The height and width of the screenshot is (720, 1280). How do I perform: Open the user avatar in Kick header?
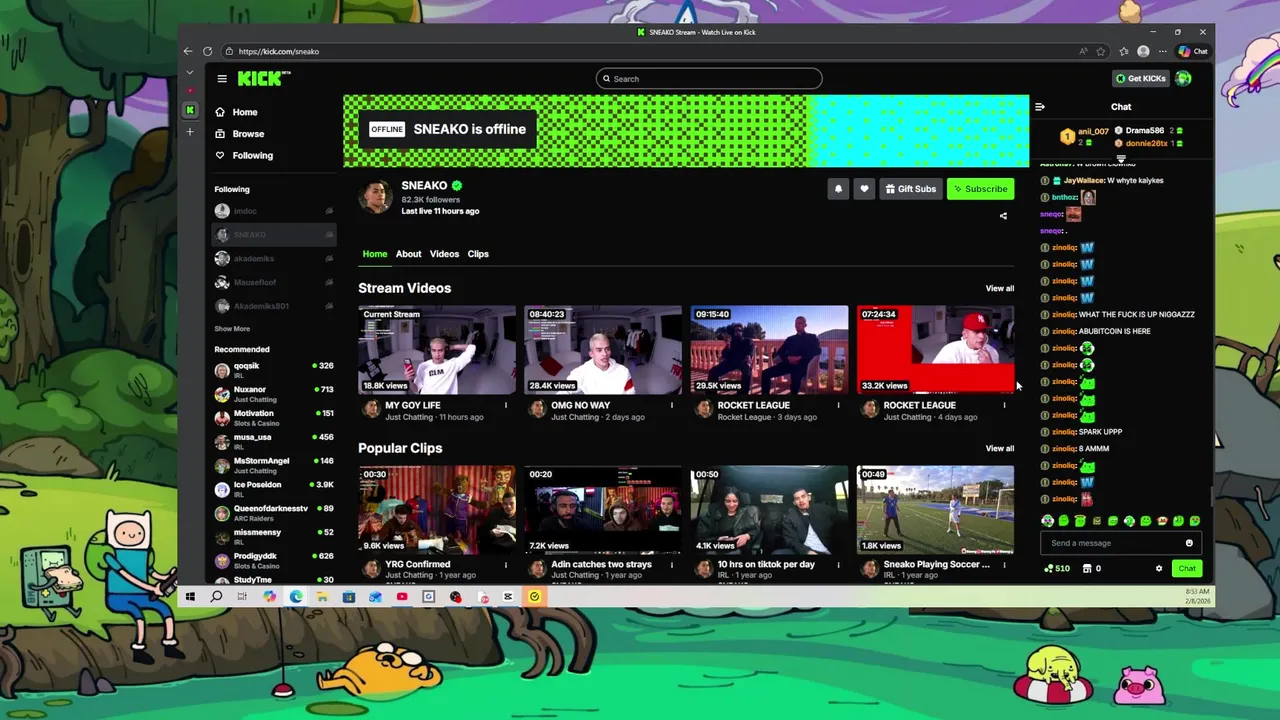tap(1184, 78)
